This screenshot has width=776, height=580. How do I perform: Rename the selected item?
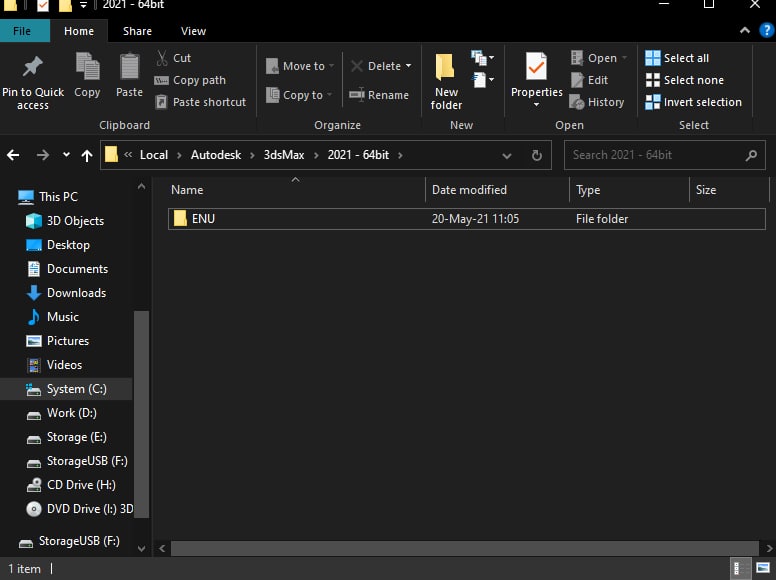point(379,95)
